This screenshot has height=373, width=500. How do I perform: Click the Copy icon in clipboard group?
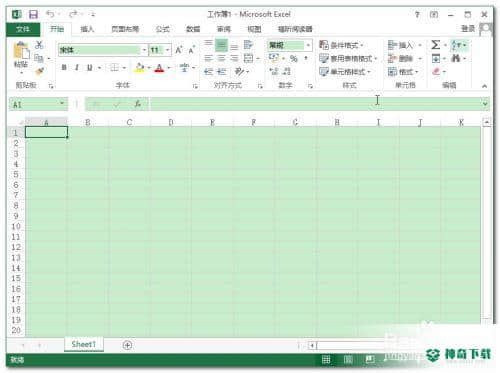click(x=39, y=58)
